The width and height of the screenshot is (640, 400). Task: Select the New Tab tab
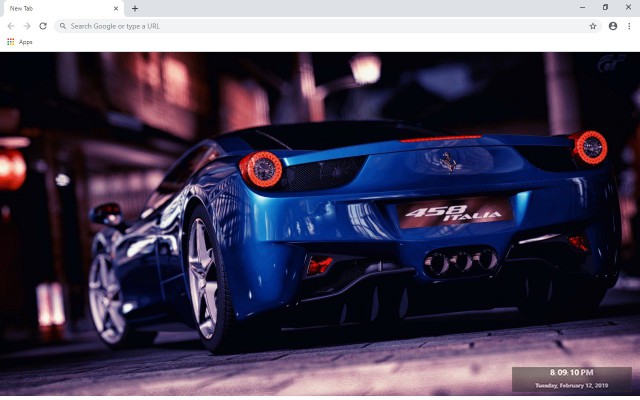click(62, 9)
